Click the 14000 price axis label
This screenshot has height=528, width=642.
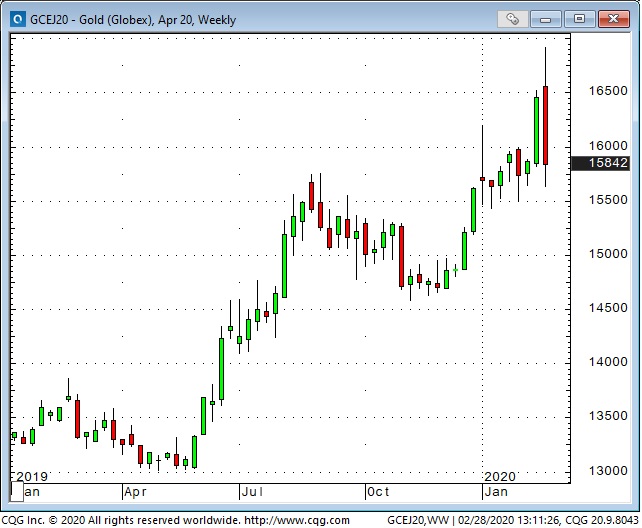(608, 362)
